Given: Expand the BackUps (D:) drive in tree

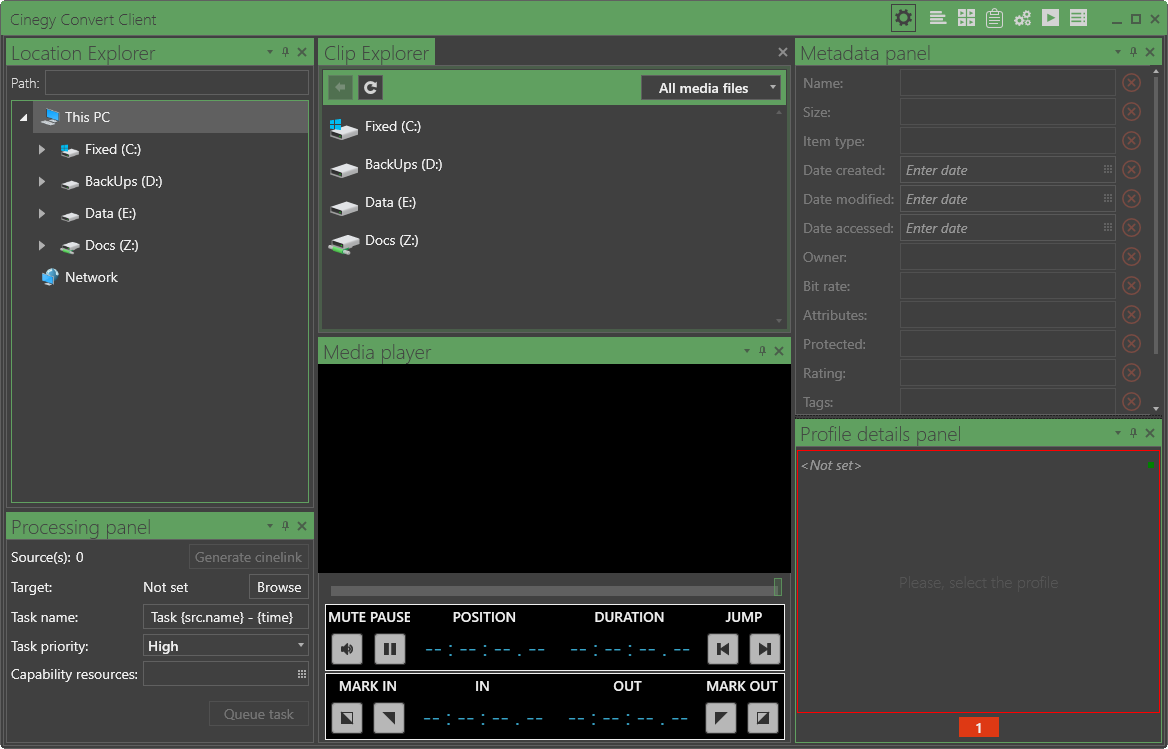Looking at the screenshot, I should (42, 182).
